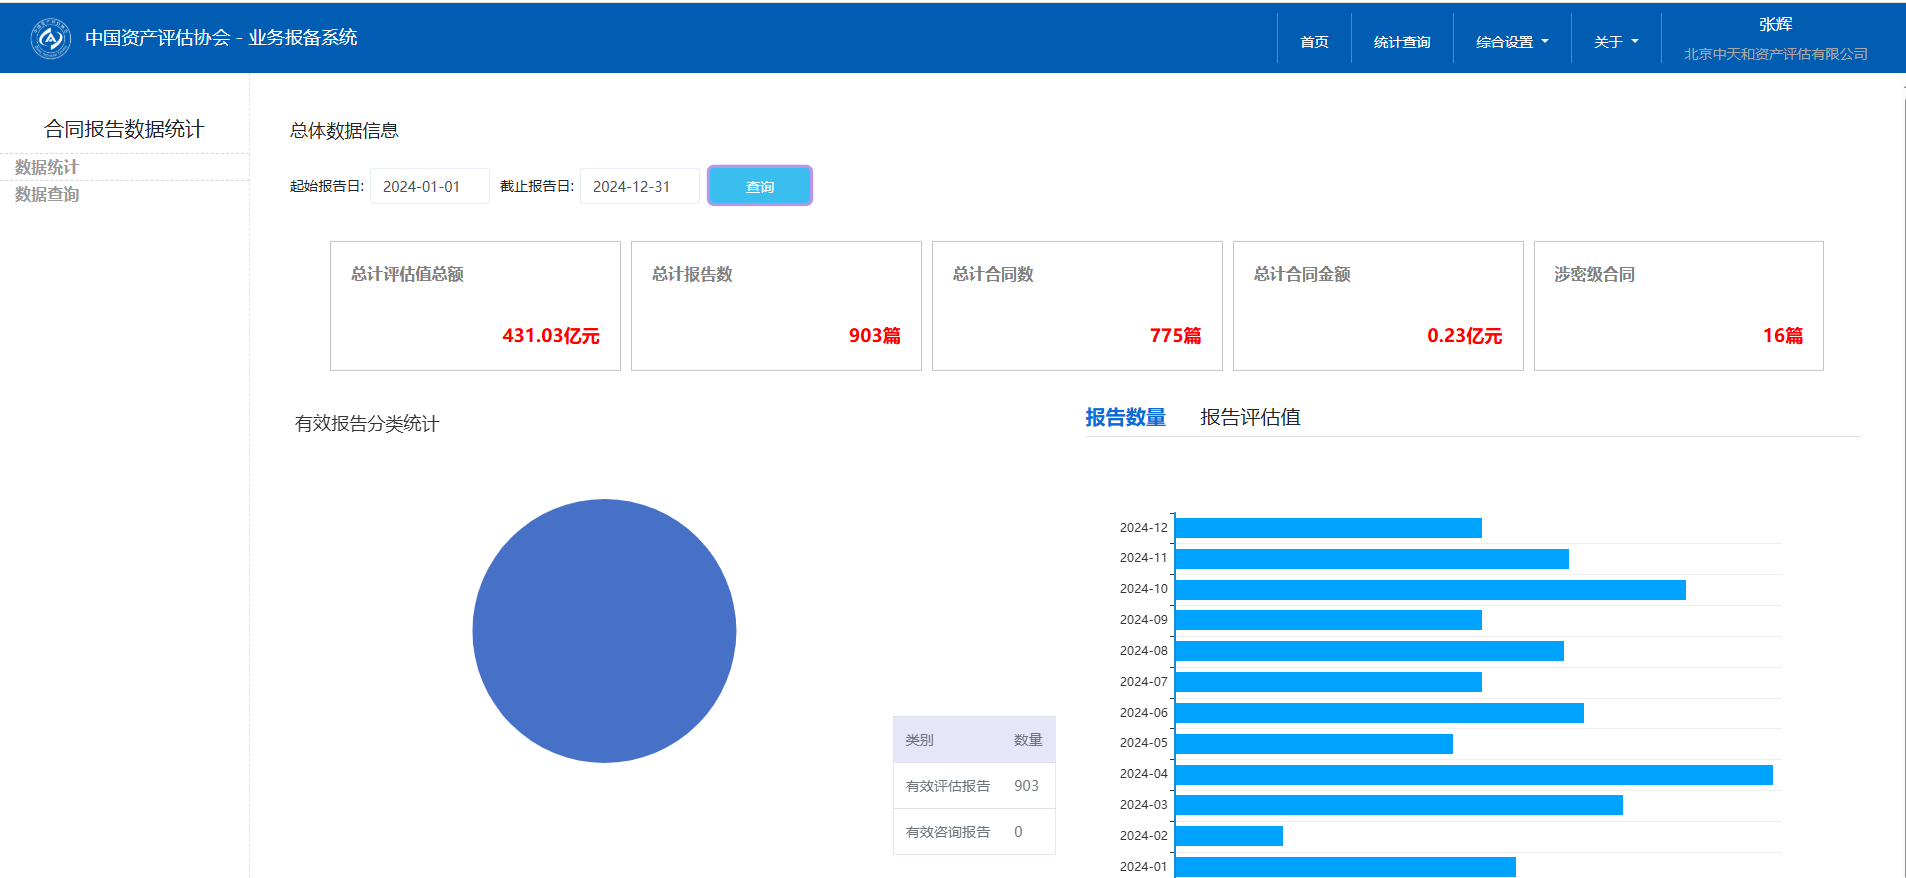Click the 2024-04 bar in chart
The image size is (1906, 878).
[1472, 775]
